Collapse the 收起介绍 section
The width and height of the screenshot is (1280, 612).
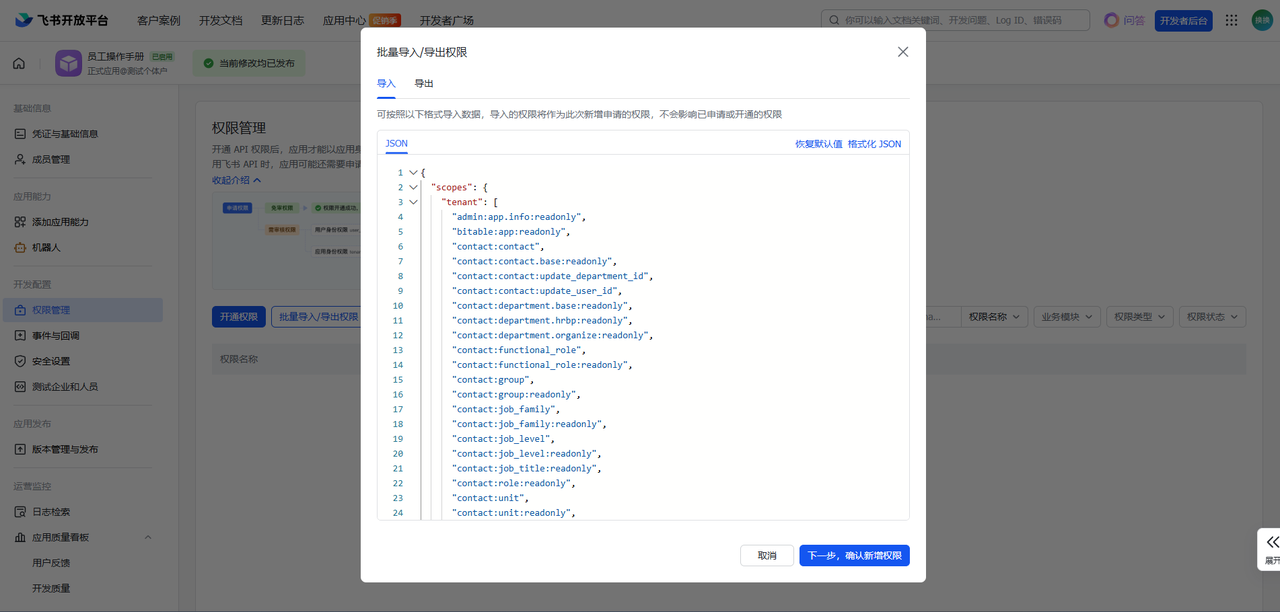click(237, 180)
